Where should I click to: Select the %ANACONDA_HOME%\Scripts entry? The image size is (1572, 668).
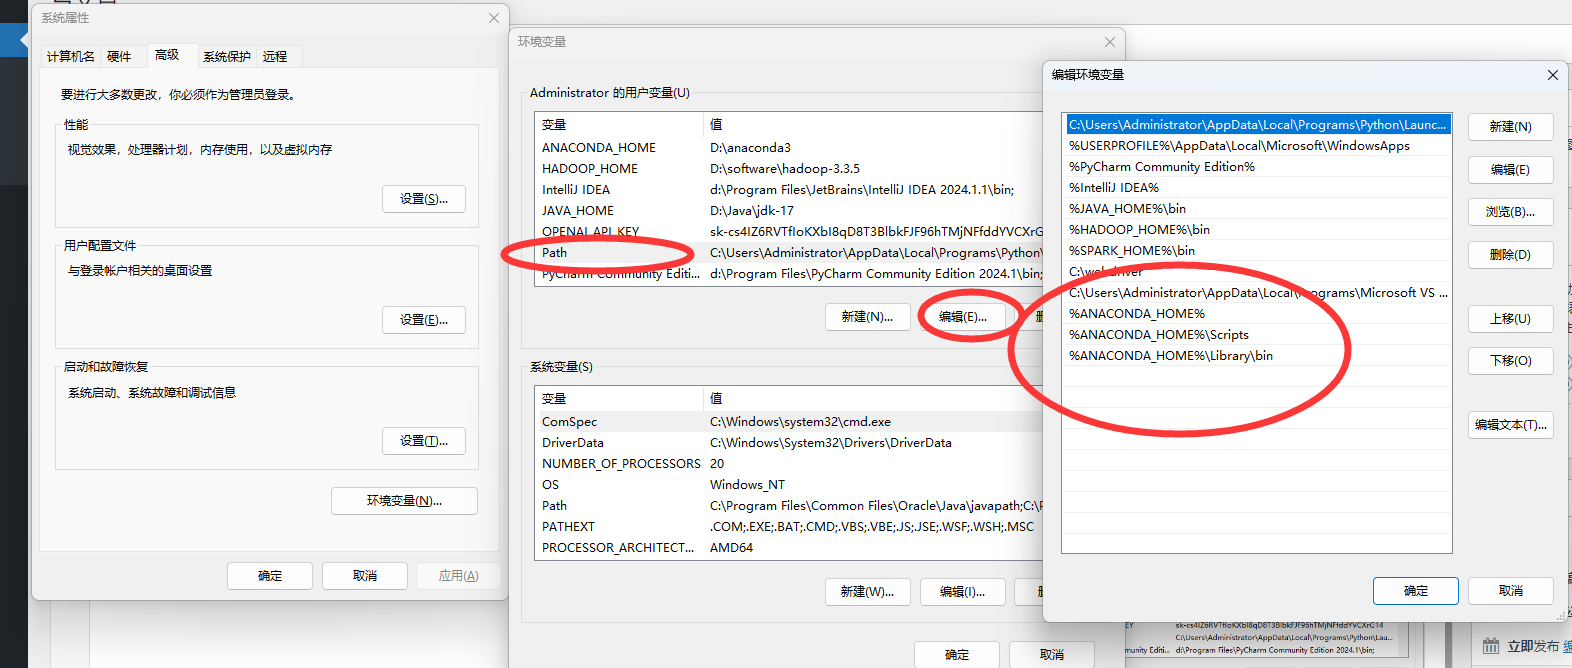1257,335
